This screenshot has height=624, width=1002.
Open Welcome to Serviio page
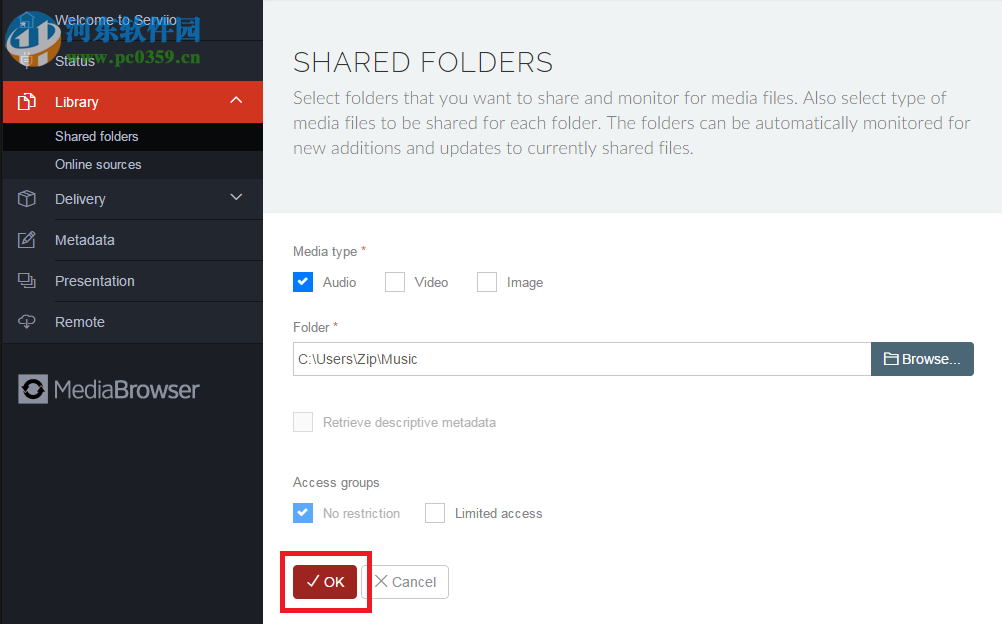point(116,20)
